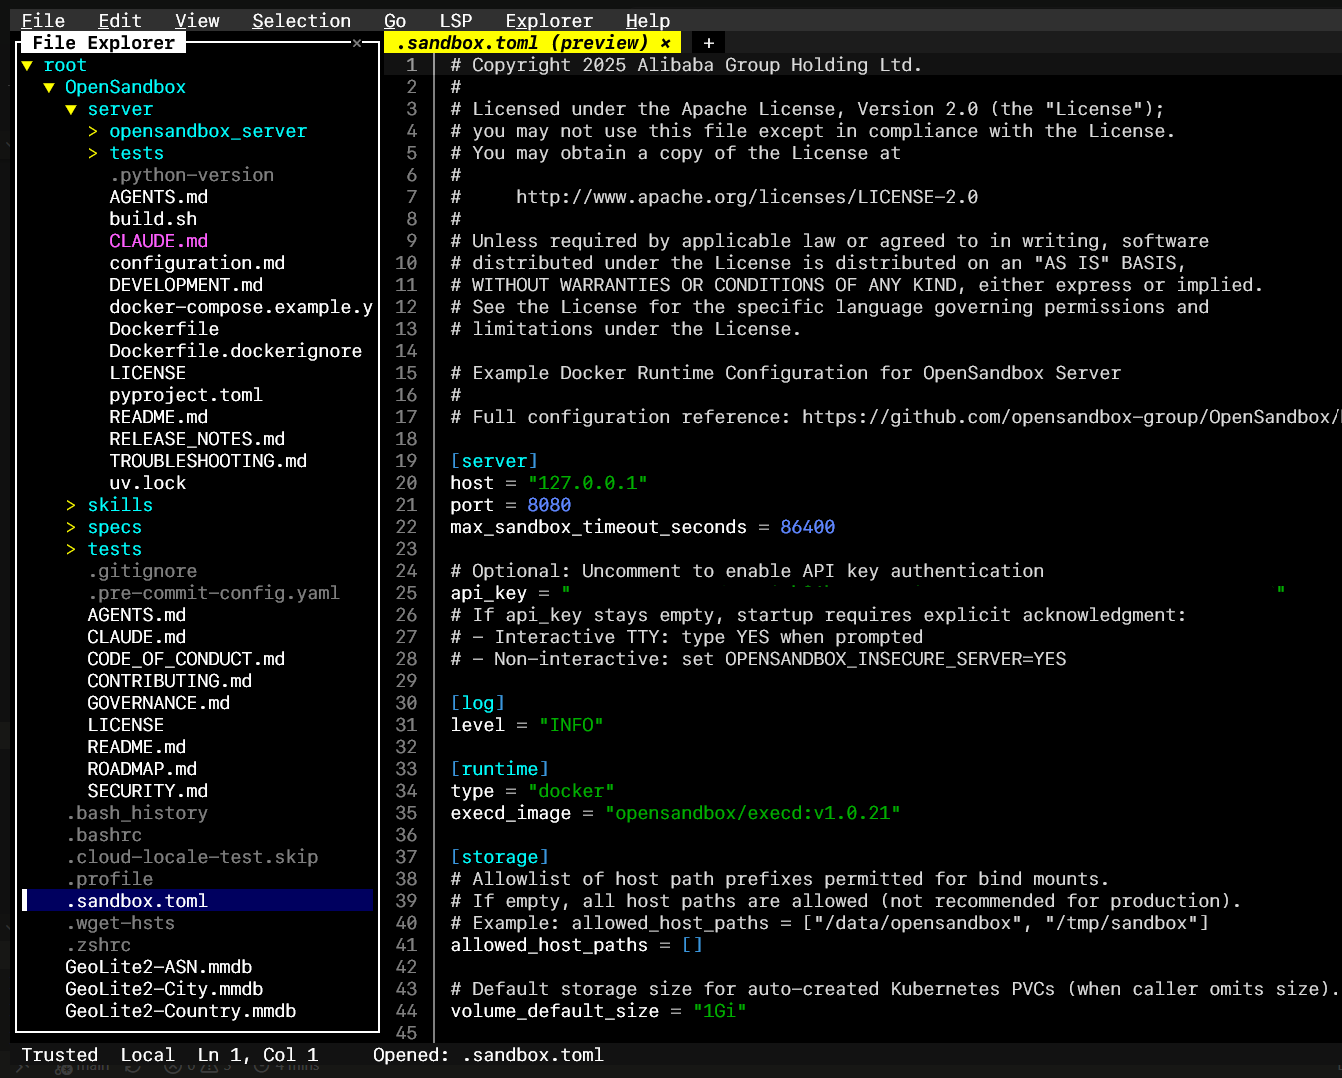Expand the skills folder
The width and height of the screenshot is (1342, 1078).
tap(71, 505)
